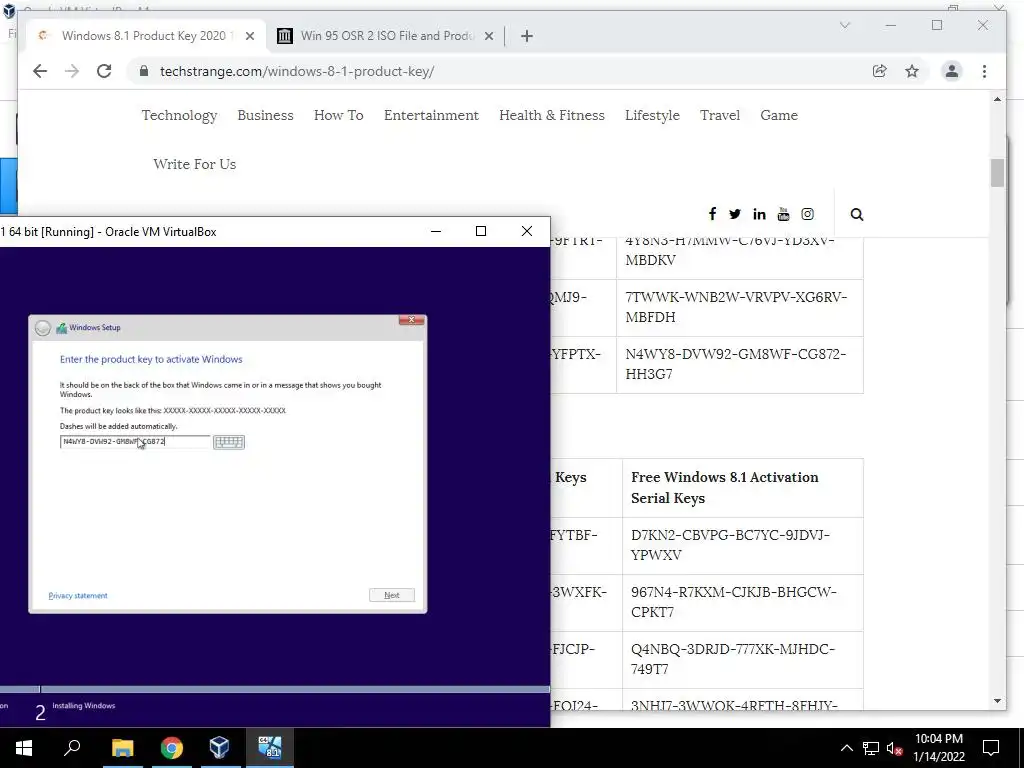Open the notification center
This screenshot has height=768, width=1024.
[x=991, y=748]
